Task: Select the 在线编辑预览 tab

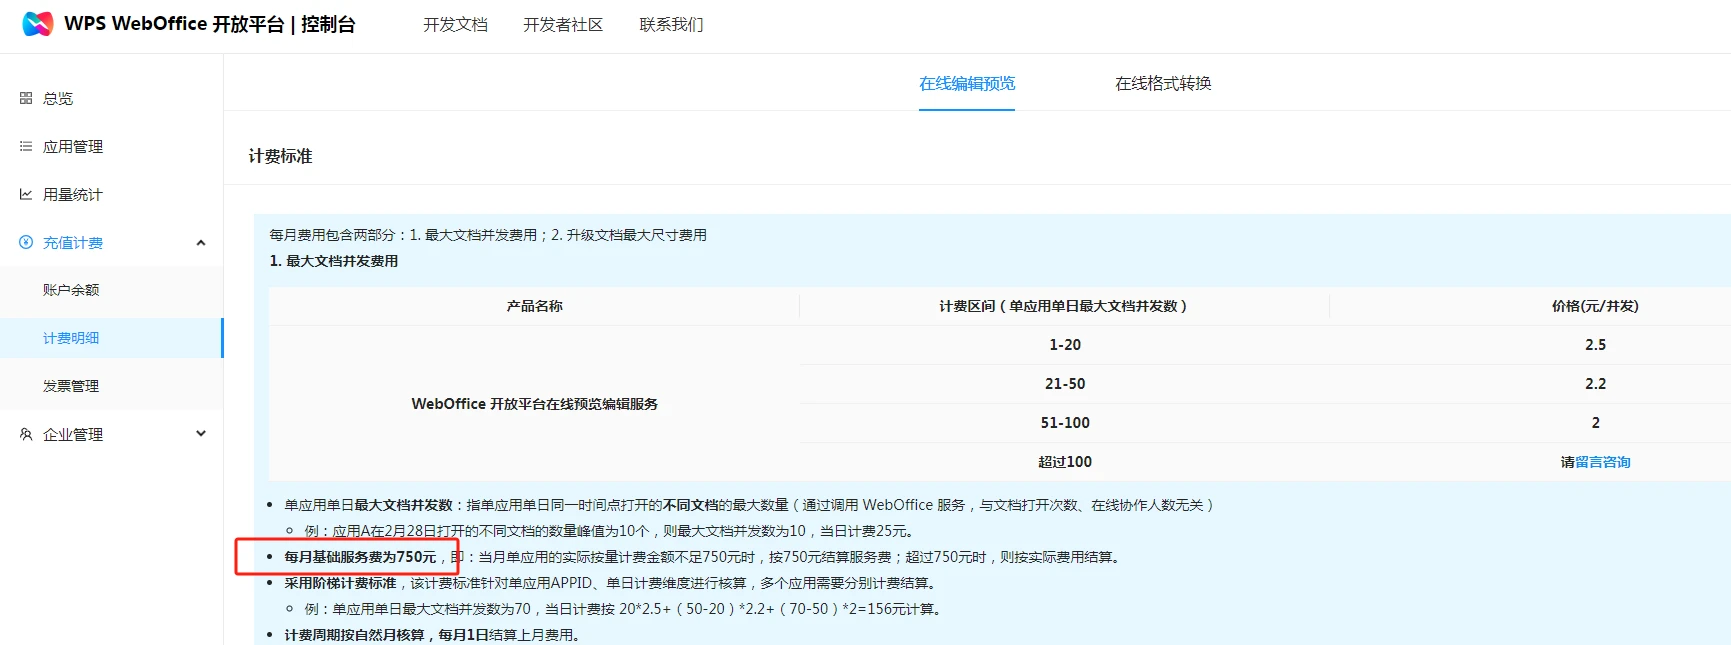Action: click(967, 83)
